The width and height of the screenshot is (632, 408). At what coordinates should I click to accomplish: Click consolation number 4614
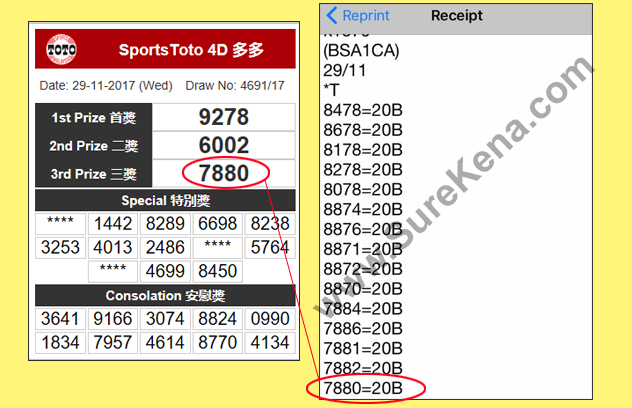point(165,343)
